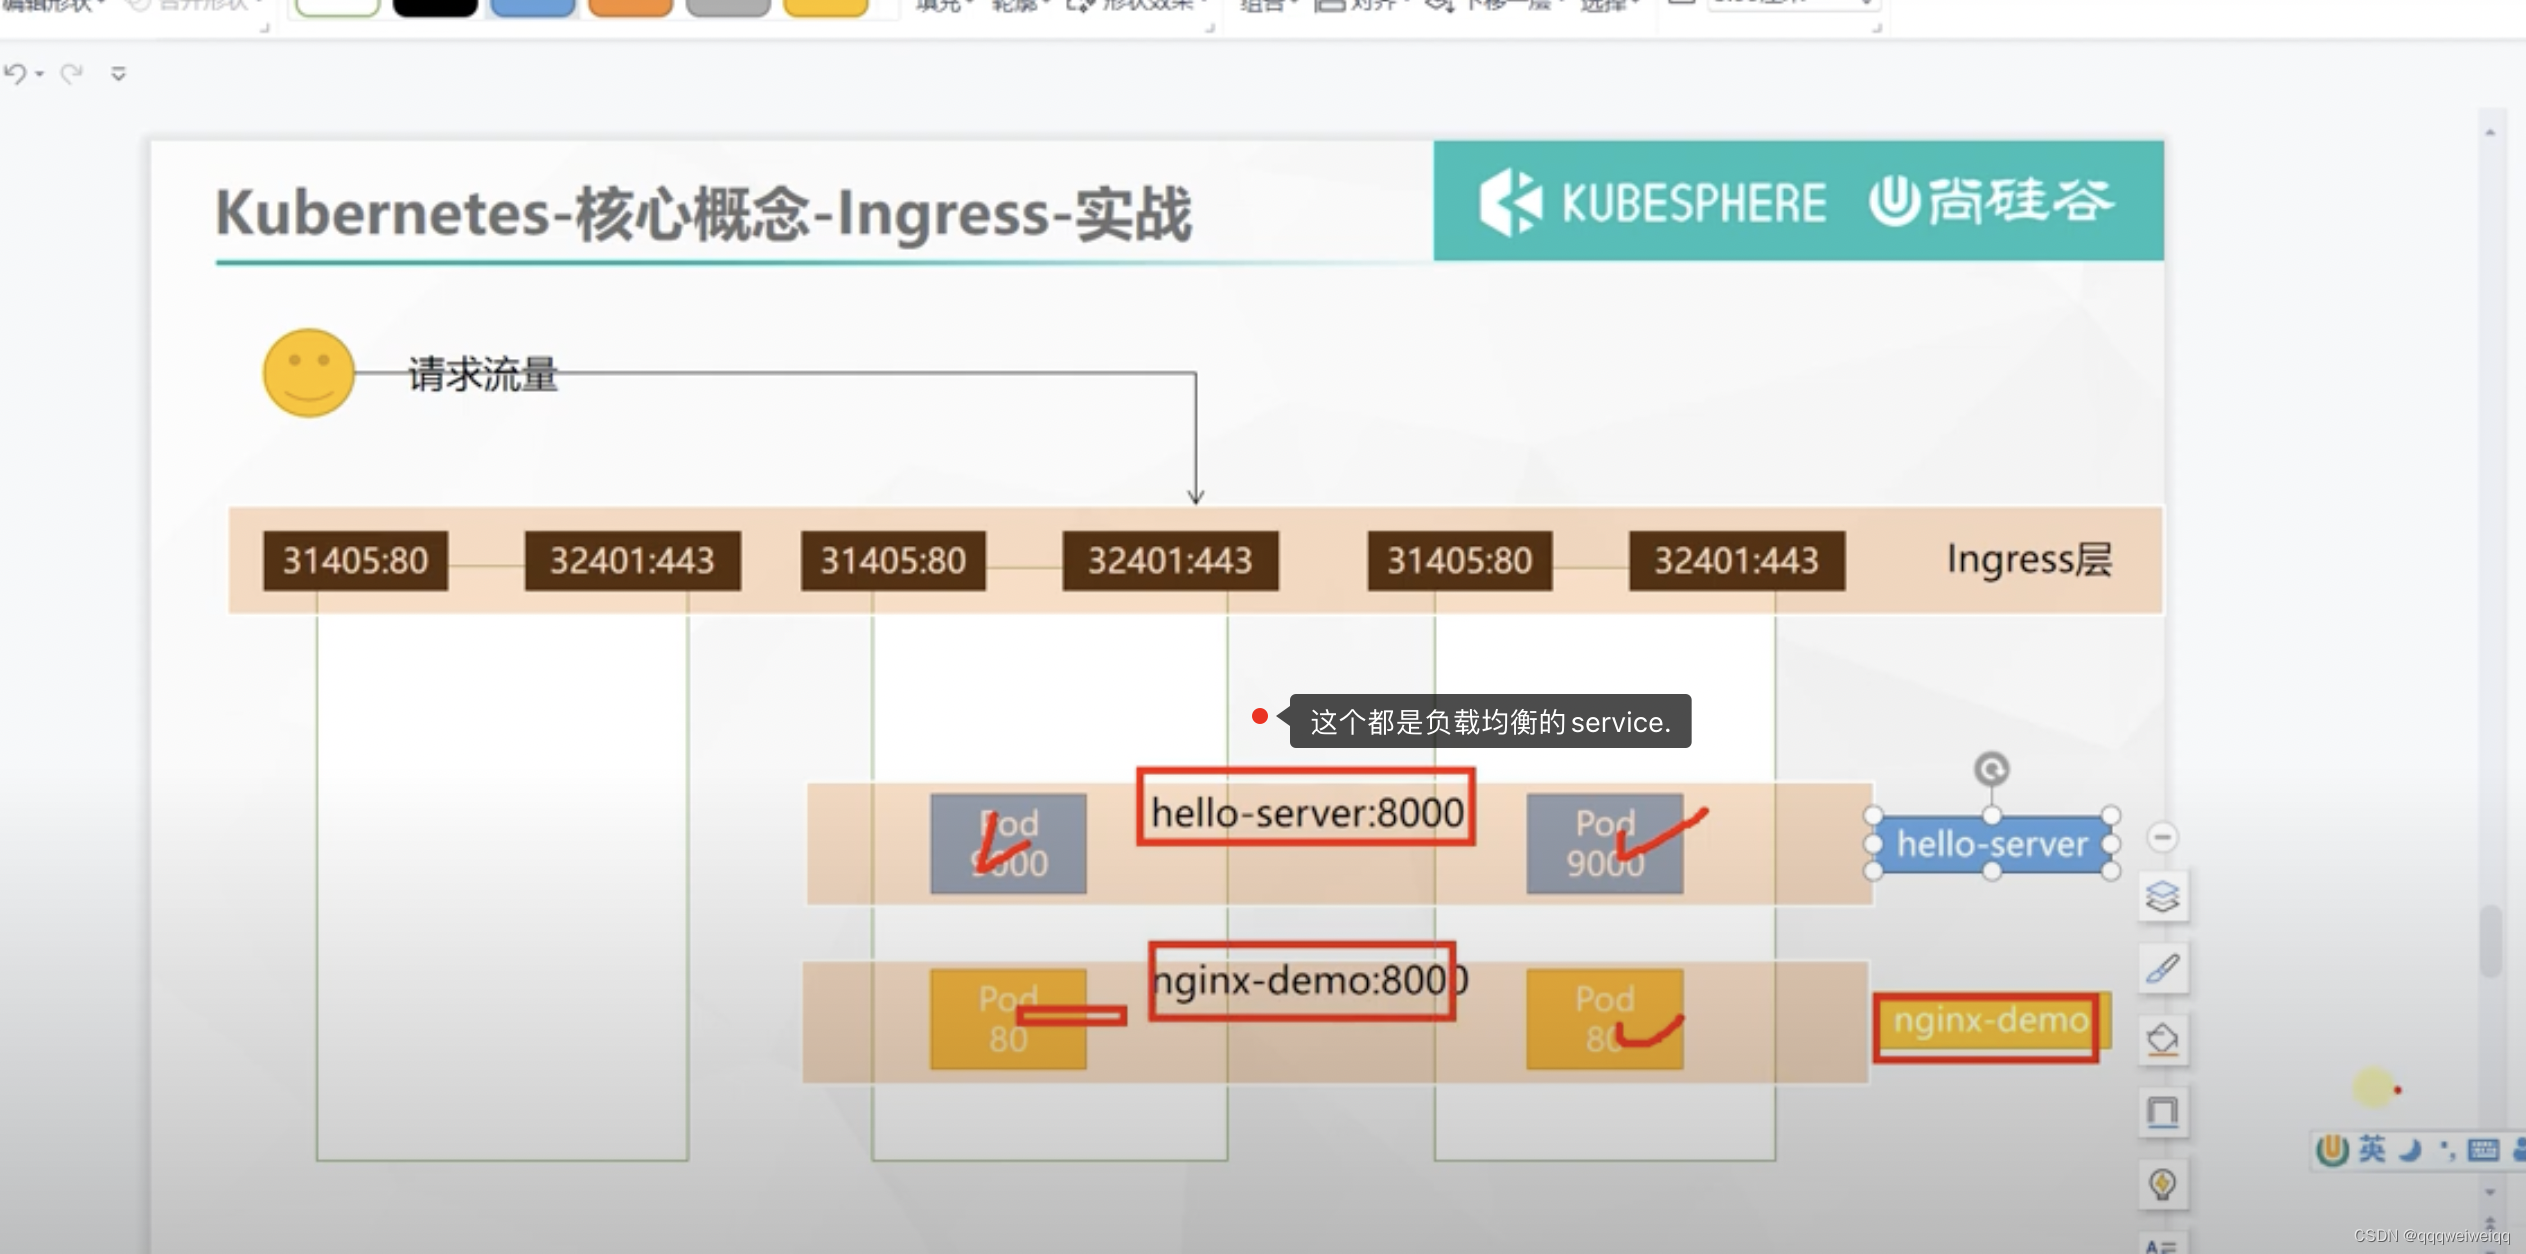Apply the gray shape style preset
2526x1254 pixels.
728,8
